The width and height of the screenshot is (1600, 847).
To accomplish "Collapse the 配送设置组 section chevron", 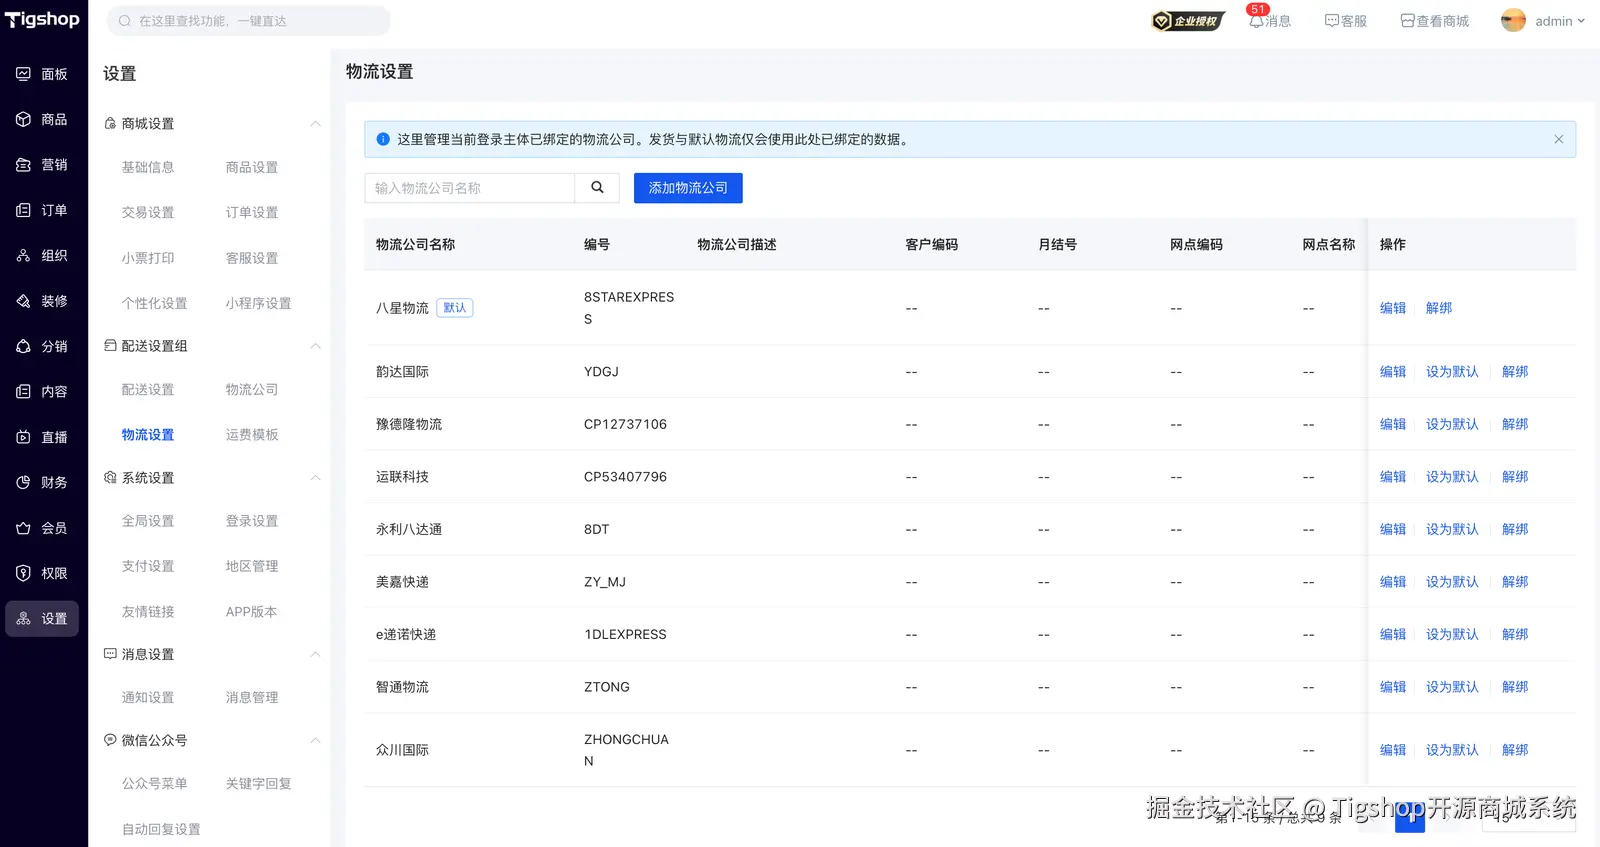I will (x=315, y=346).
